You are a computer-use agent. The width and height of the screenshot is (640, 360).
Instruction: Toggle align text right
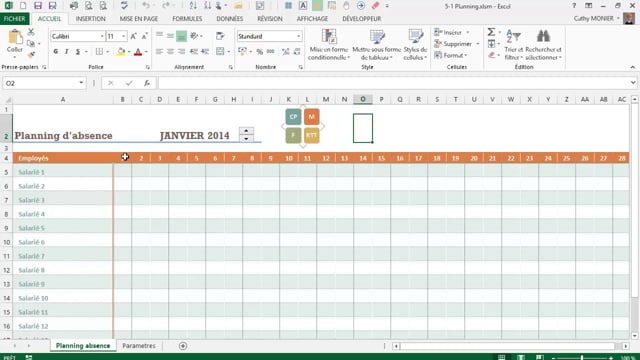click(x=181, y=51)
